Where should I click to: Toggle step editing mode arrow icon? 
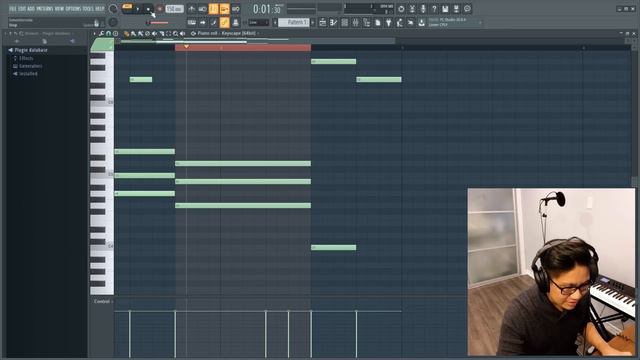(x=202, y=22)
